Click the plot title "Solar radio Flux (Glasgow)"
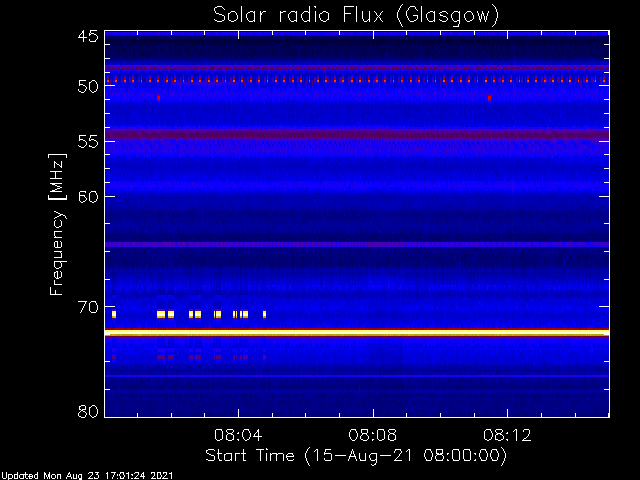 coord(356,15)
